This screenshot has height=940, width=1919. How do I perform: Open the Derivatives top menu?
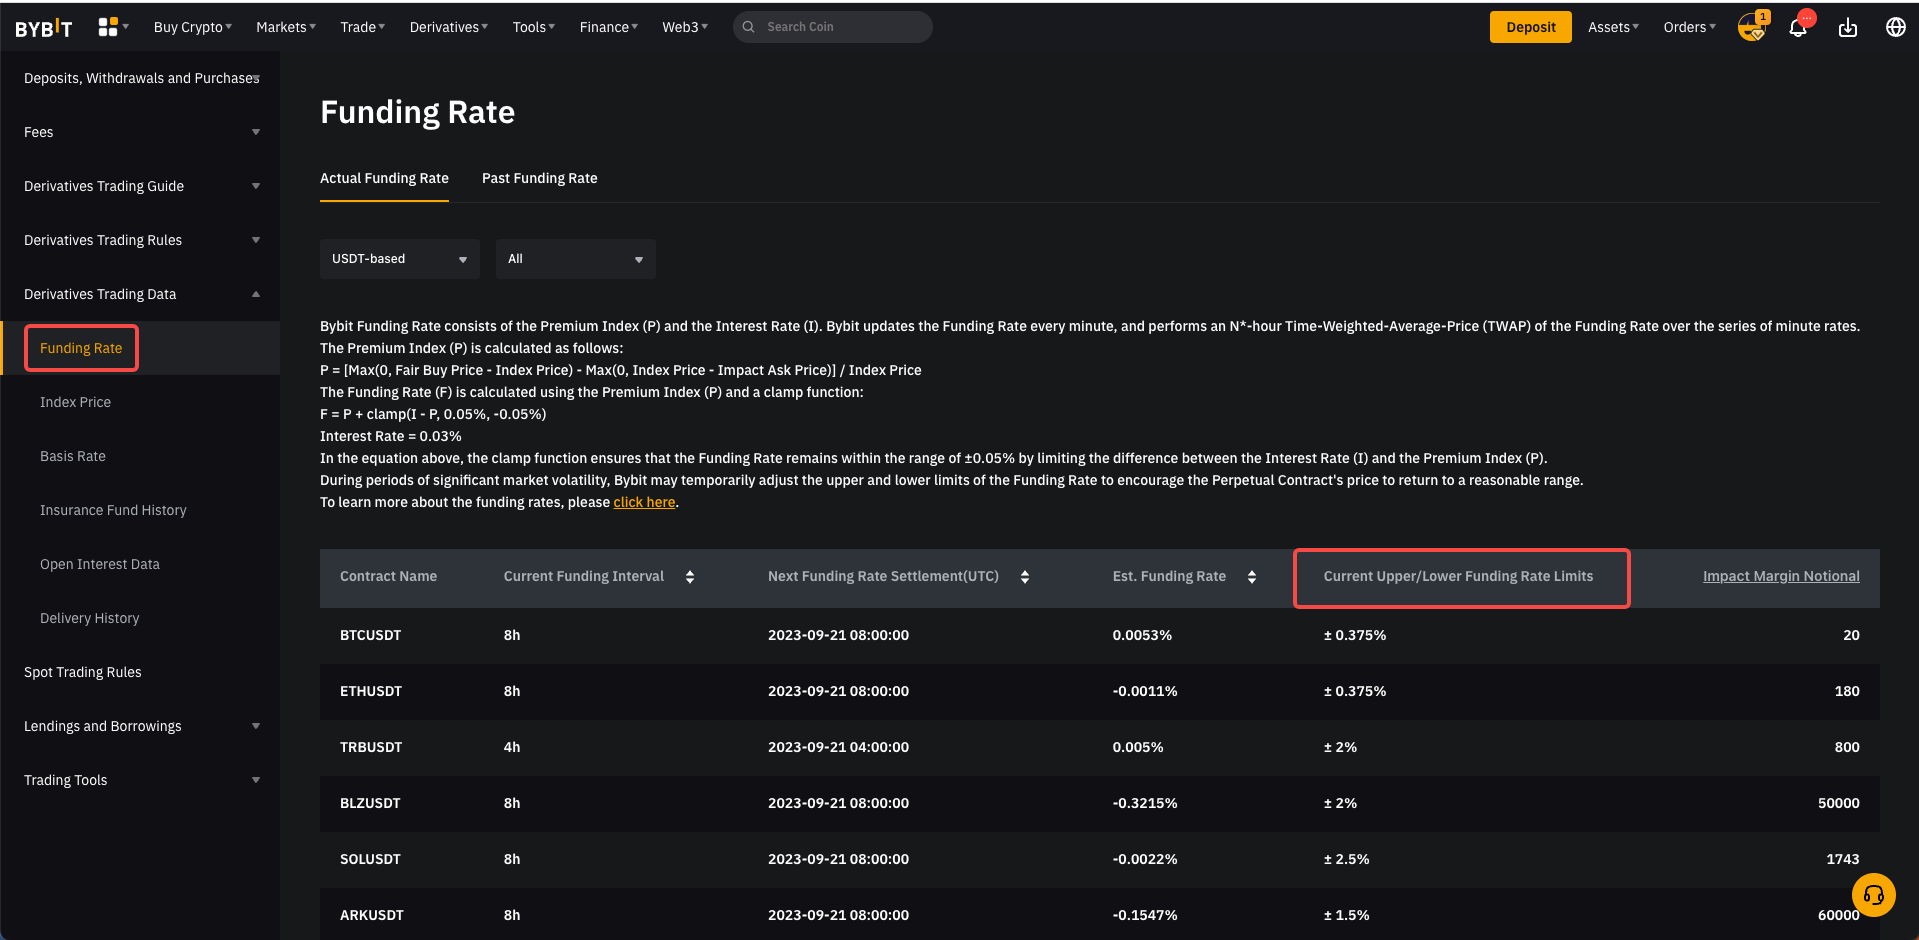tap(448, 27)
